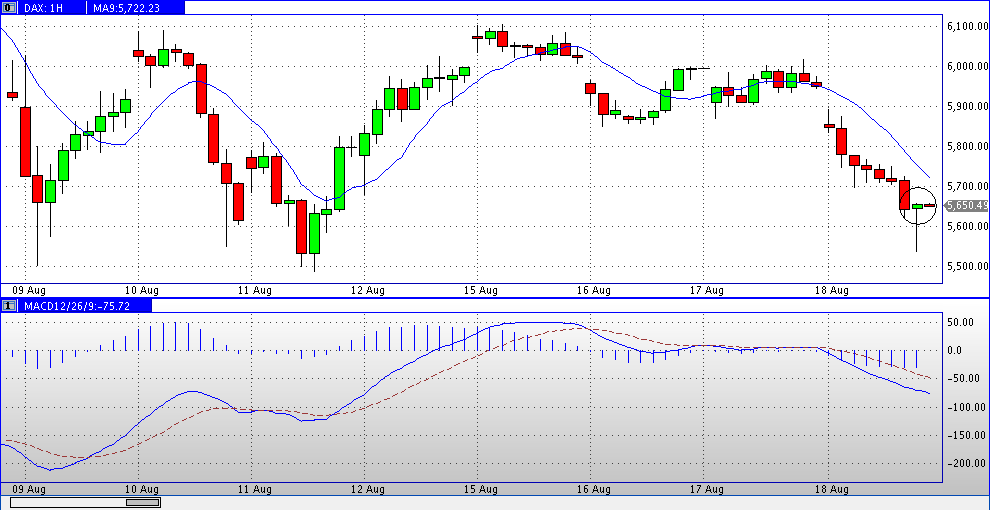Viewport: 990px width, 510px height.
Task: Click the 18 Aug date under the price chart
Action: (x=831, y=290)
